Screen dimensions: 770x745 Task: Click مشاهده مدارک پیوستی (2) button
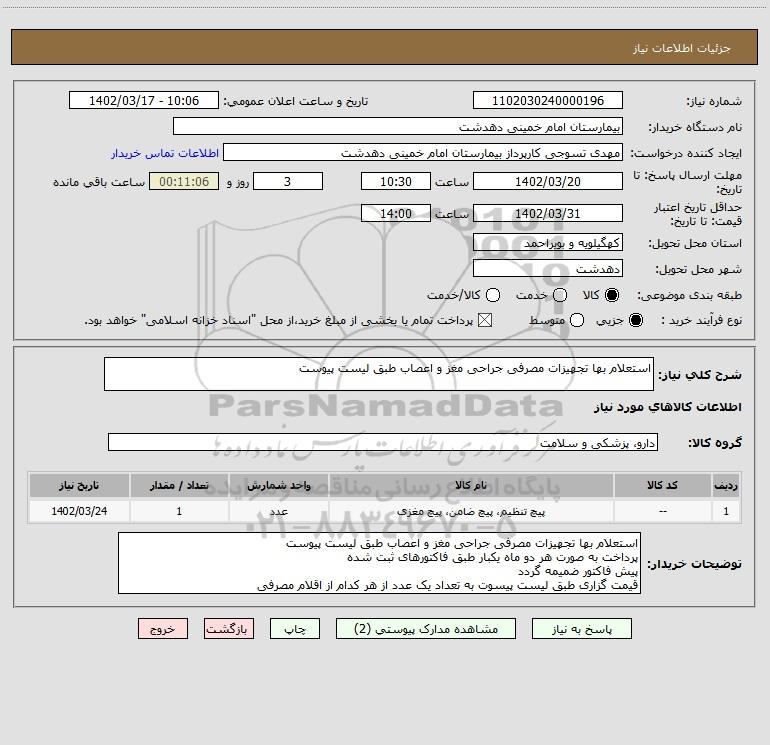426,629
